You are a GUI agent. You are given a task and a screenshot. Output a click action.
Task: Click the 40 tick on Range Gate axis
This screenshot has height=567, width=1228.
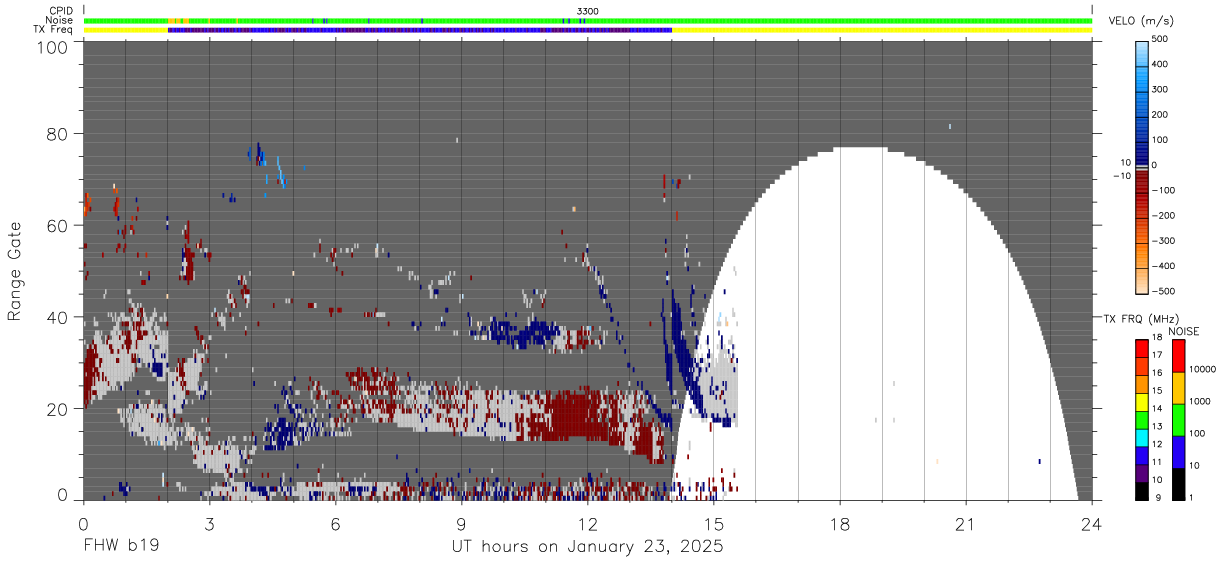pos(57,317)
